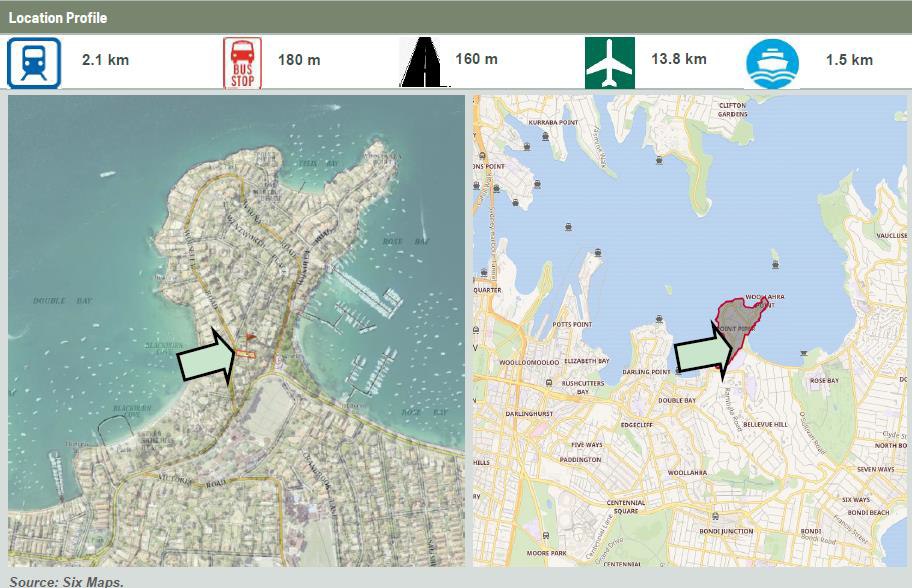Viewport: 912px width, 588px height.
Task: Click the 'Source: Six Maps.' caption
Action: click(66, 582)
